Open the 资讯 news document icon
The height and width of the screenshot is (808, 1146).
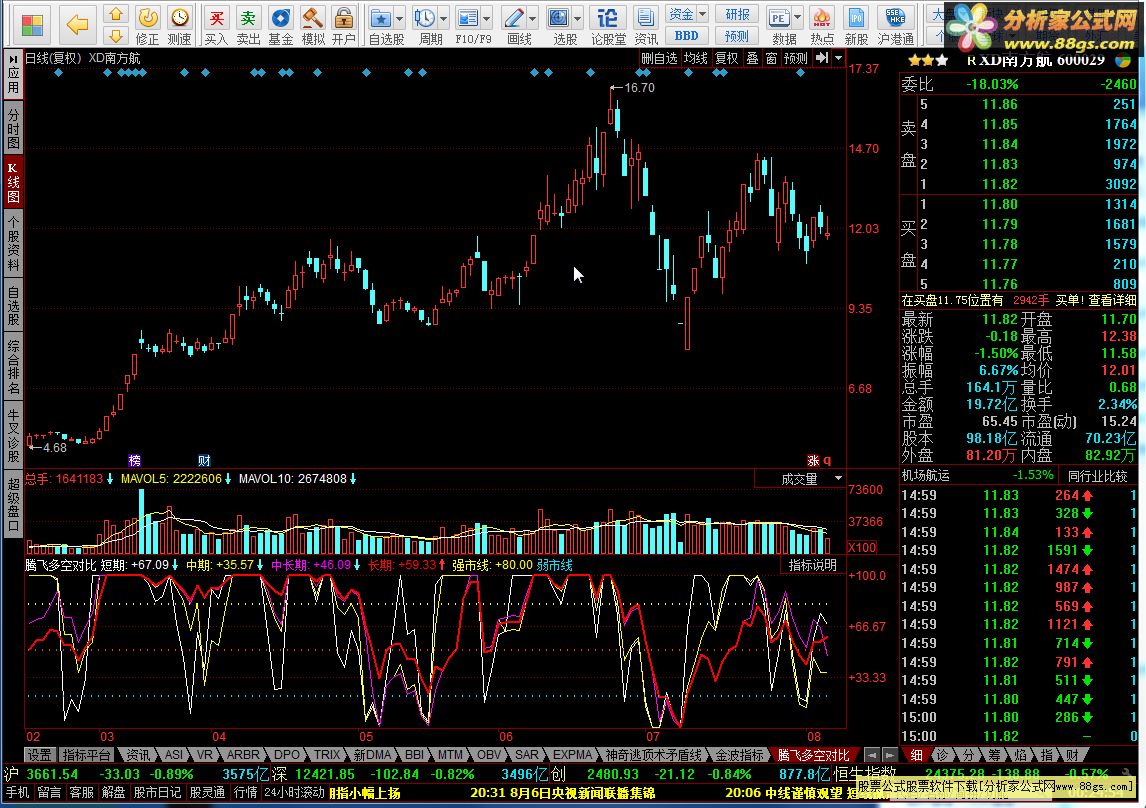pos(645,24)
